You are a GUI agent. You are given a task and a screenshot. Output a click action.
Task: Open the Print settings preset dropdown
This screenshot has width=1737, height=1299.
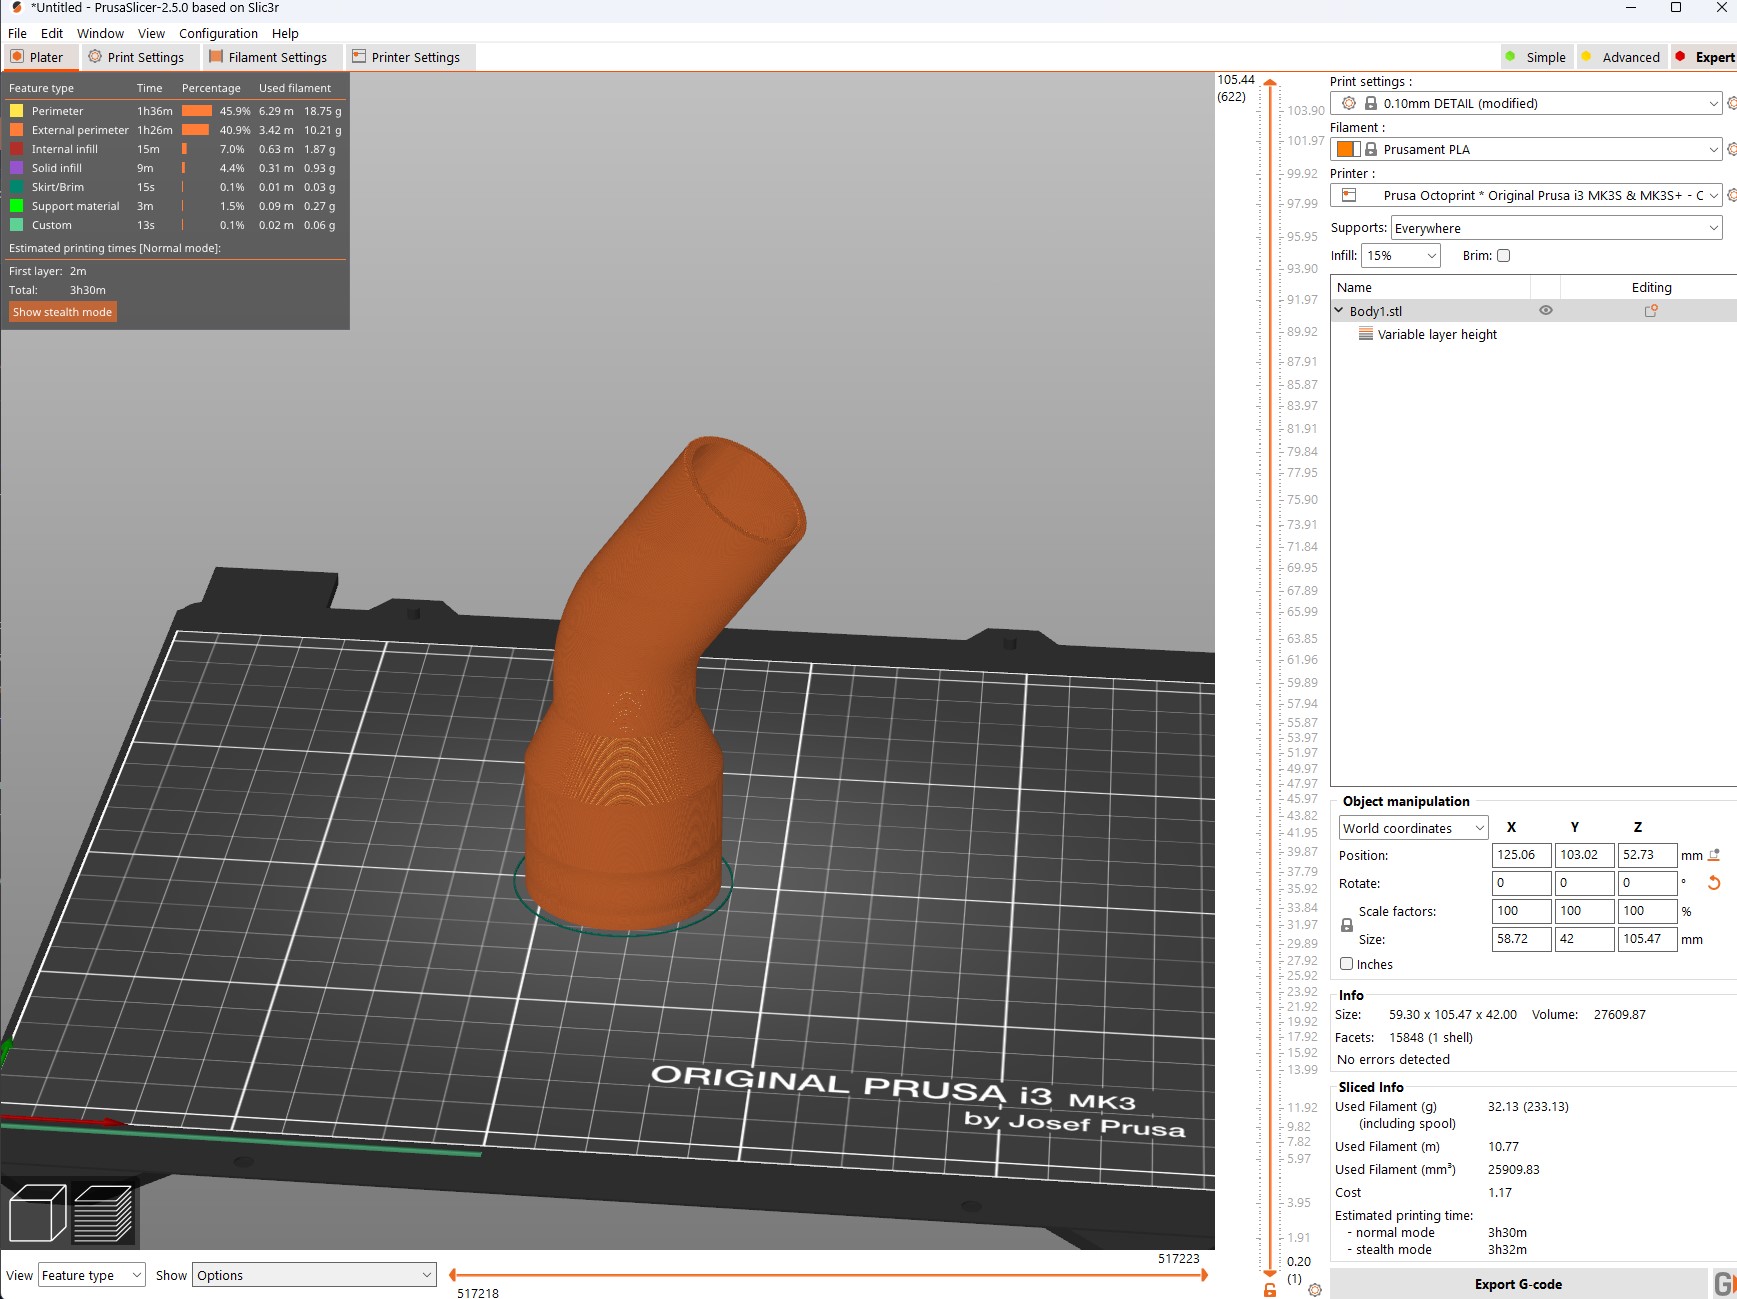(1713, 103)
